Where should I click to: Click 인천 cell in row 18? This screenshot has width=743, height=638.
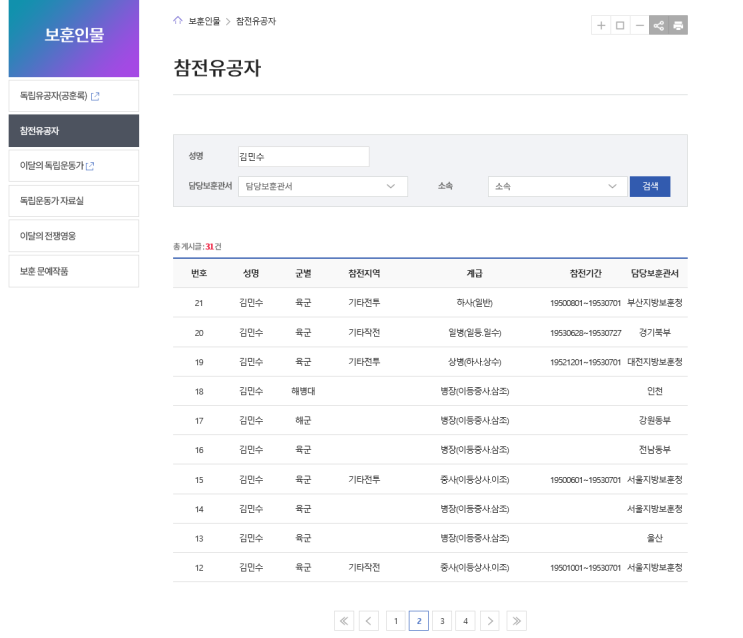pos(654,391)
